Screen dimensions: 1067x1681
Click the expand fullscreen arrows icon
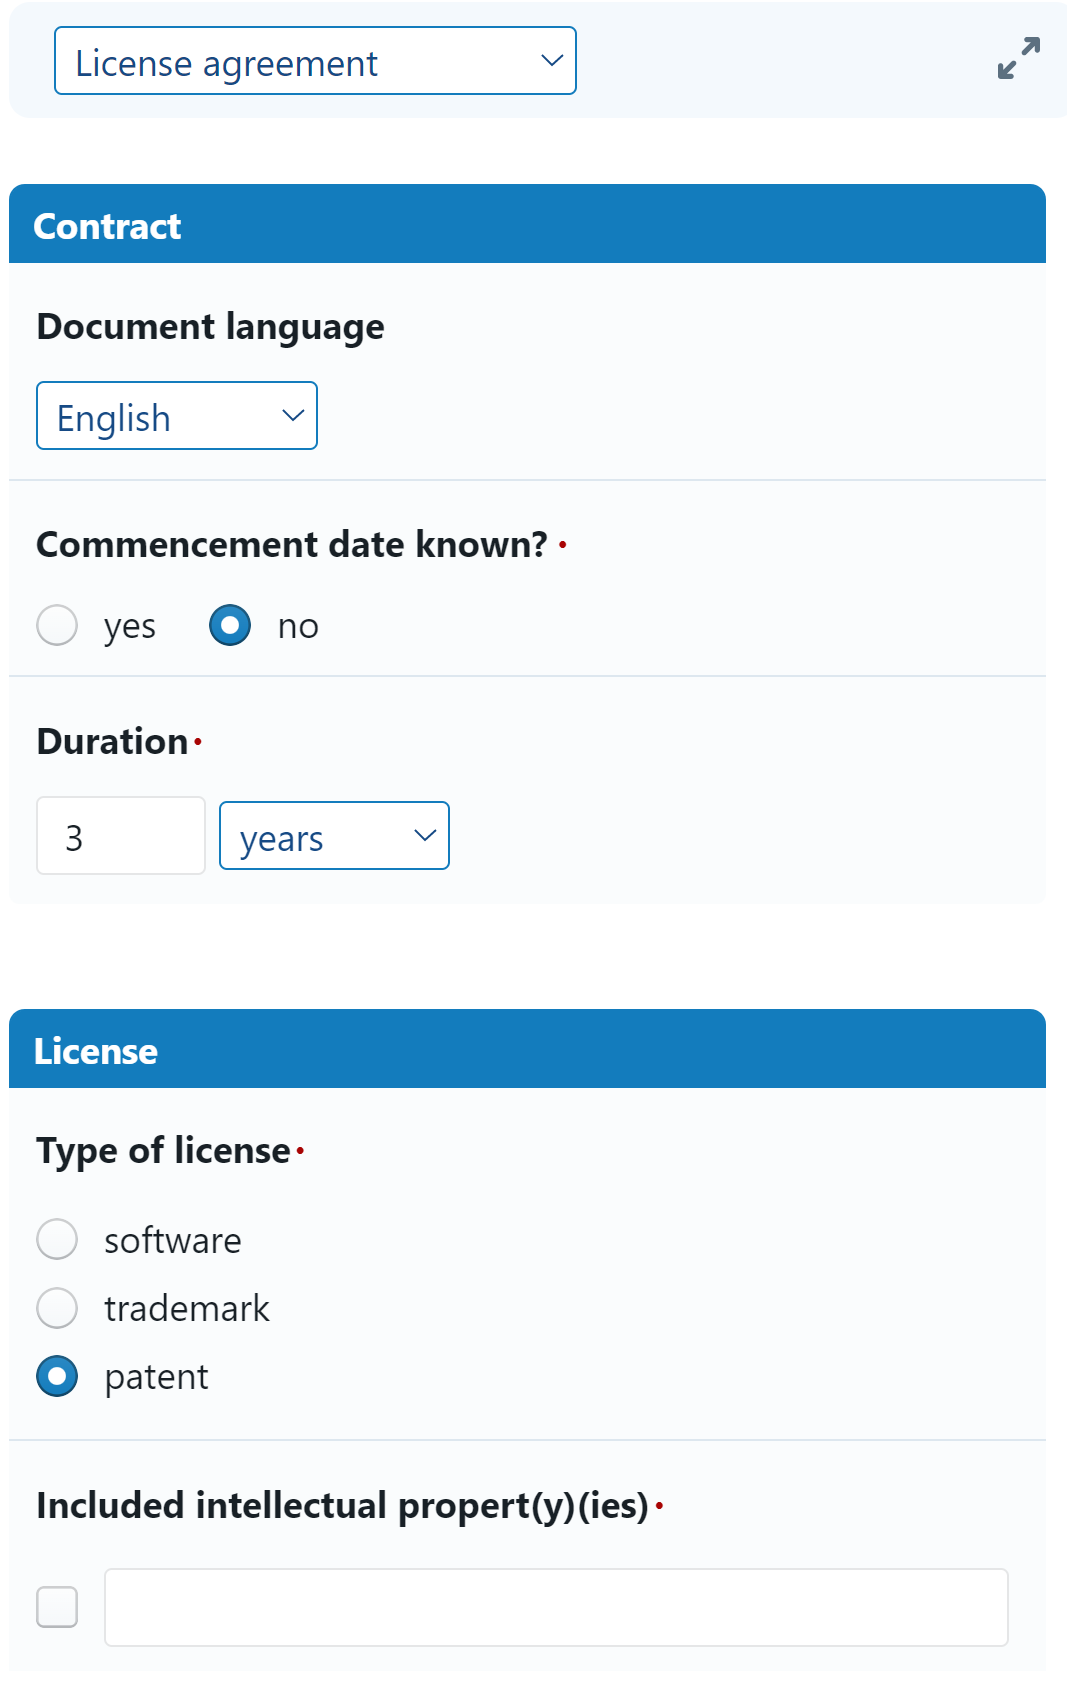point(1018,58)
